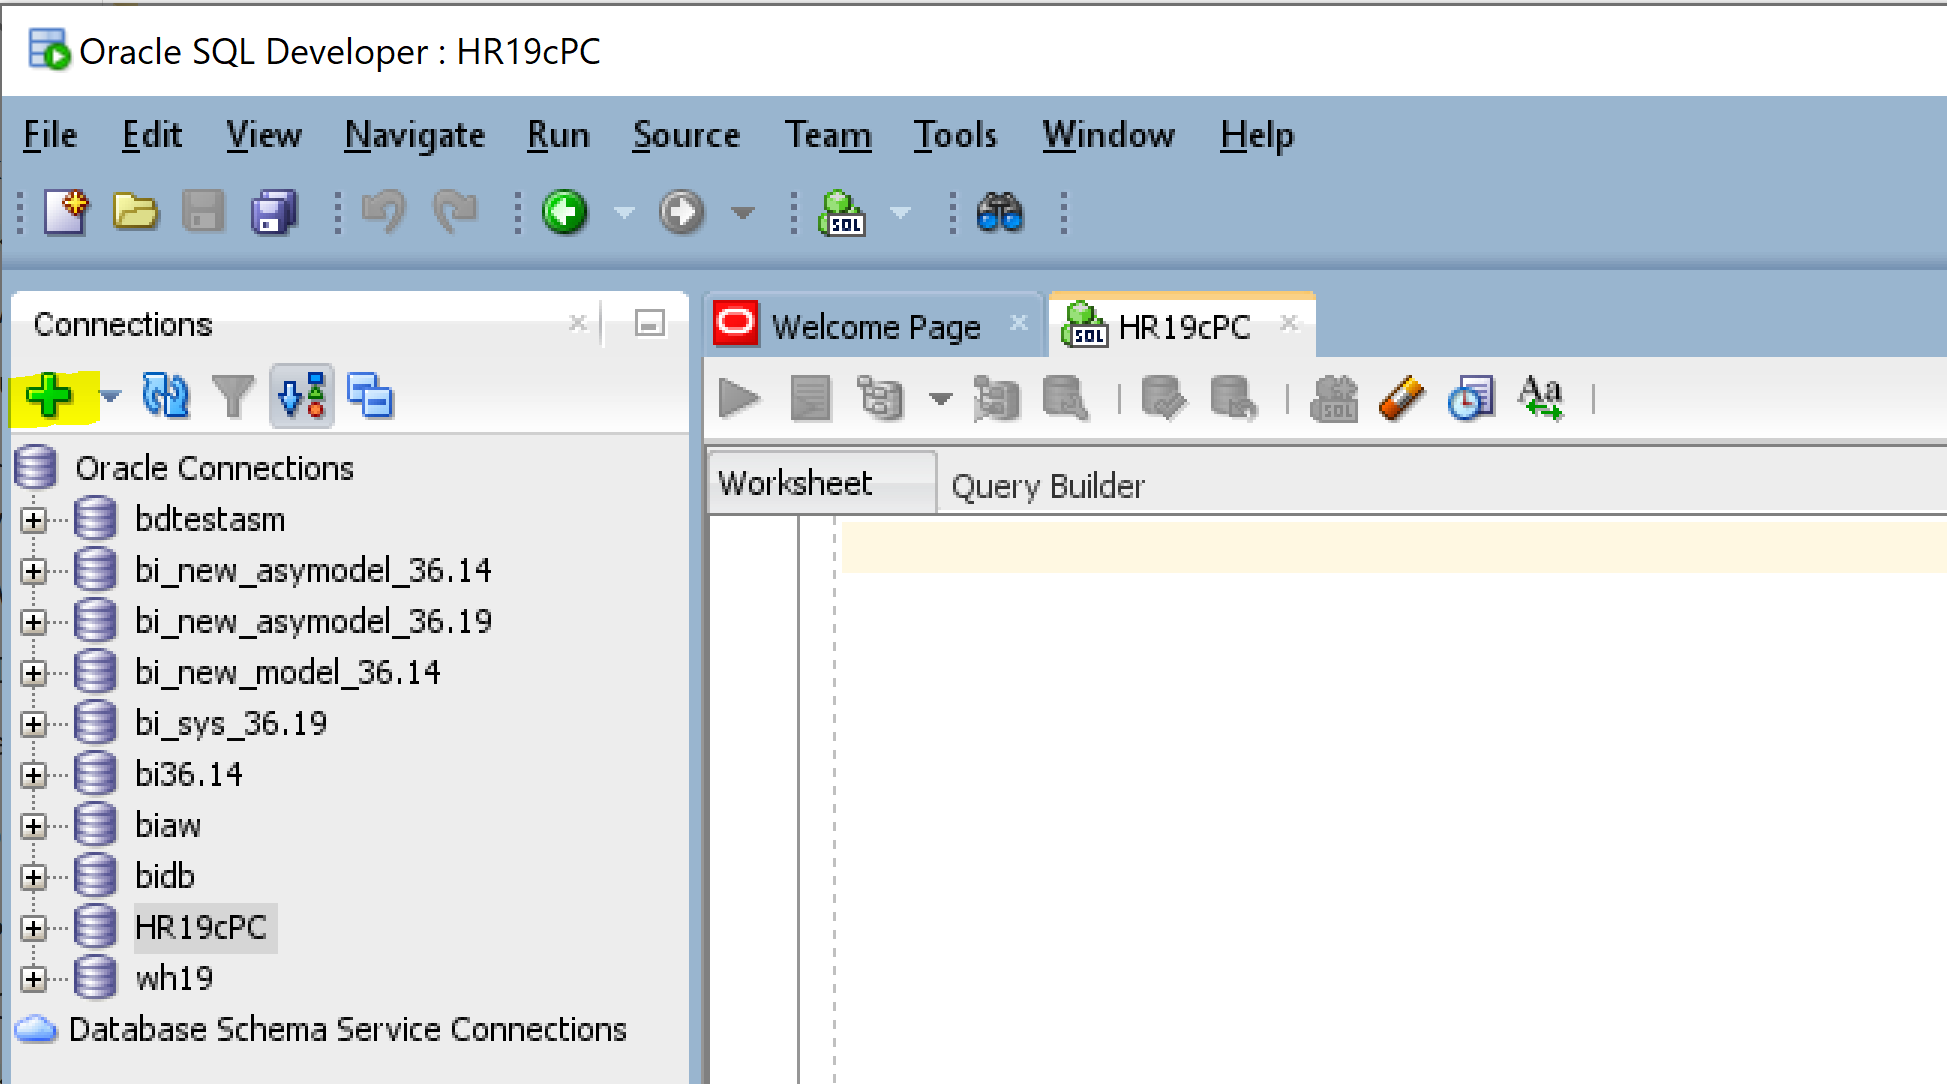This screenshot has height=1084, width=1947.
Task: Click the Save disk icon
Action: click(203, 212)
